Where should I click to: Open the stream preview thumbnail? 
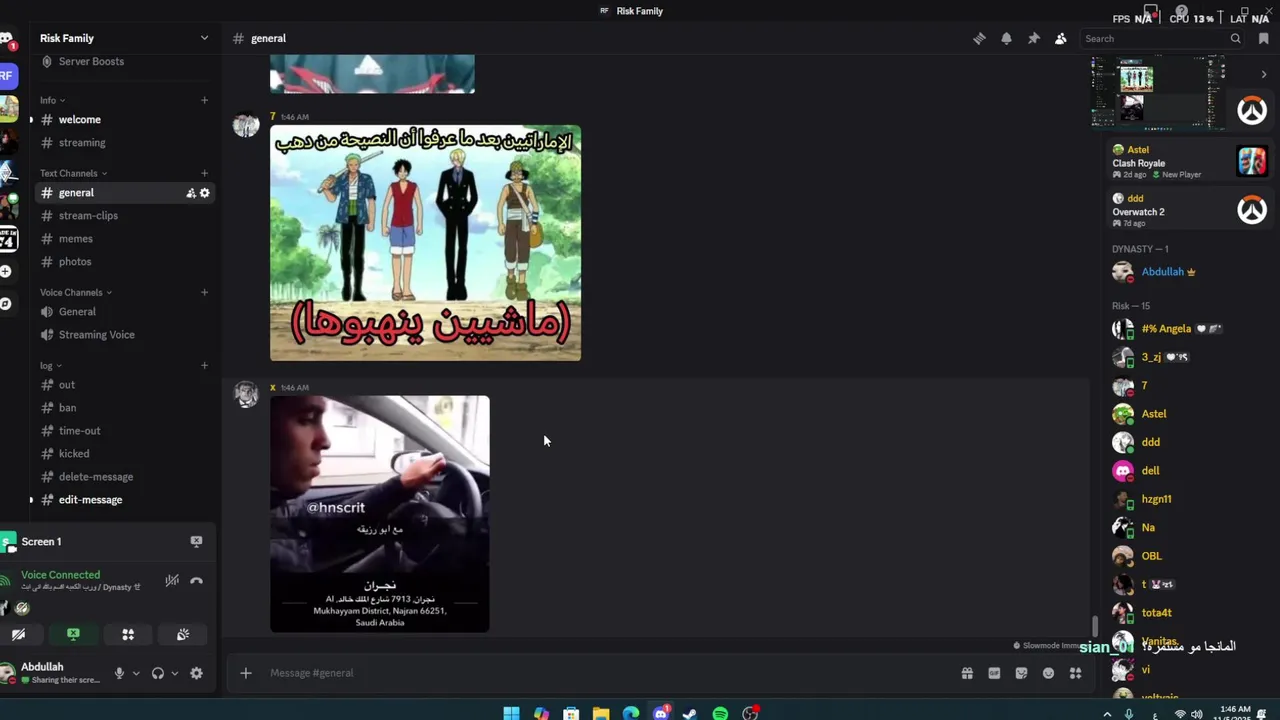[1157, 92]
